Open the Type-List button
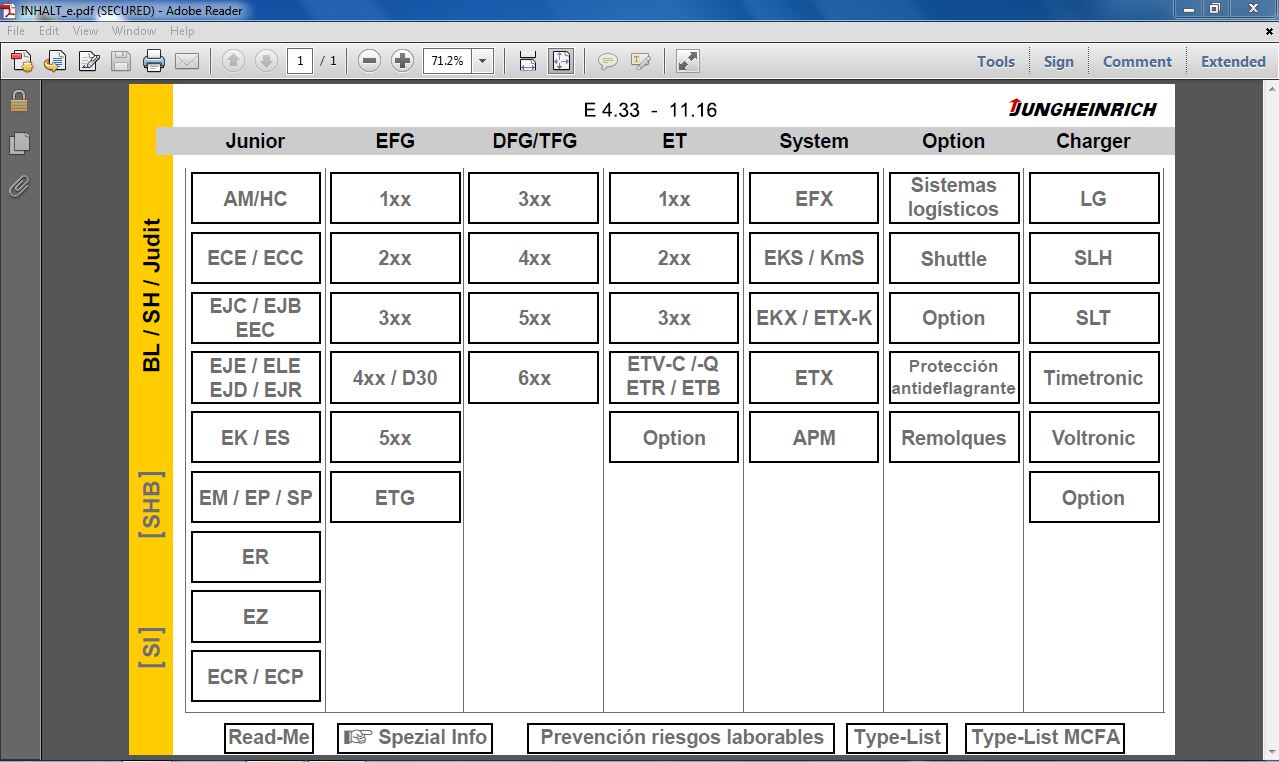The image size is (1279, 762). [x=897, y=738]
